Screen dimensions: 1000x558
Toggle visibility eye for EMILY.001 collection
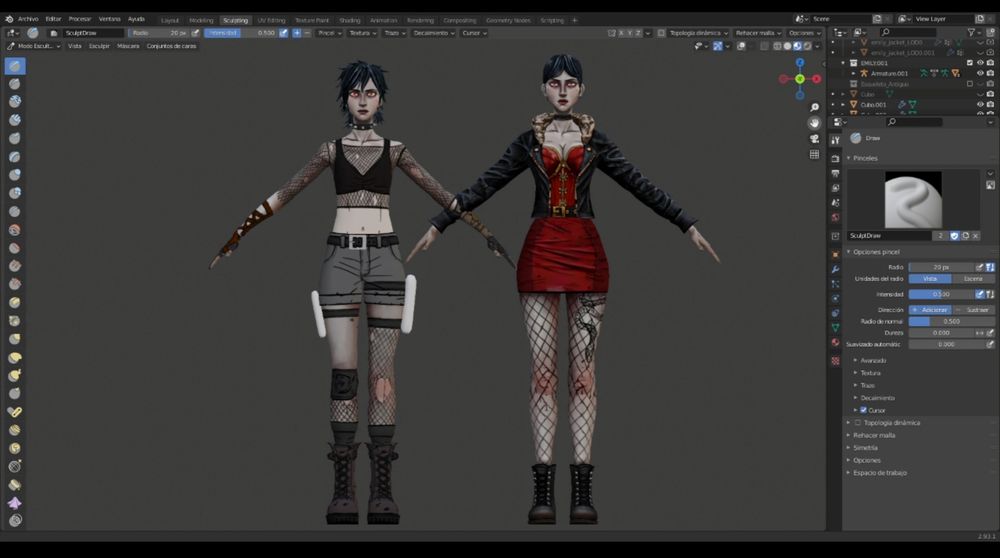[980, 63]
